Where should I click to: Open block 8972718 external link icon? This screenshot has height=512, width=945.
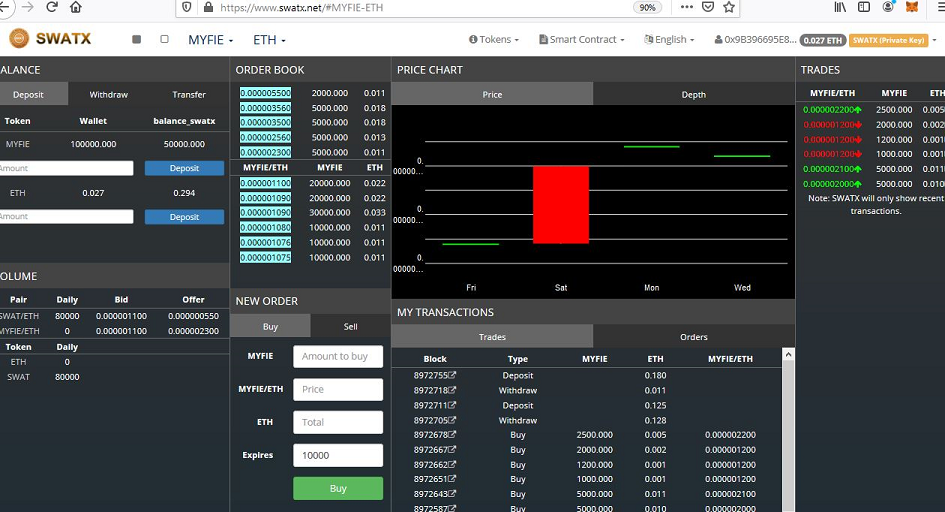click(x=452, y=390)
